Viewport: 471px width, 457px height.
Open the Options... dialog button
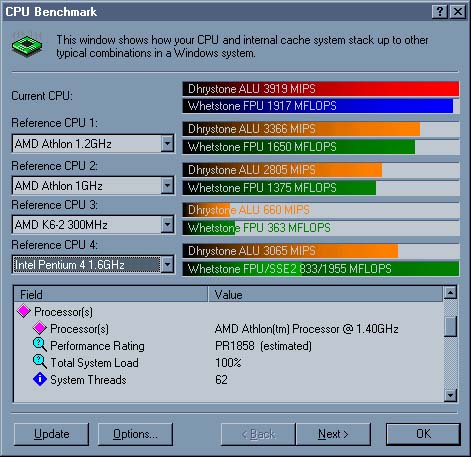point(135,434)
